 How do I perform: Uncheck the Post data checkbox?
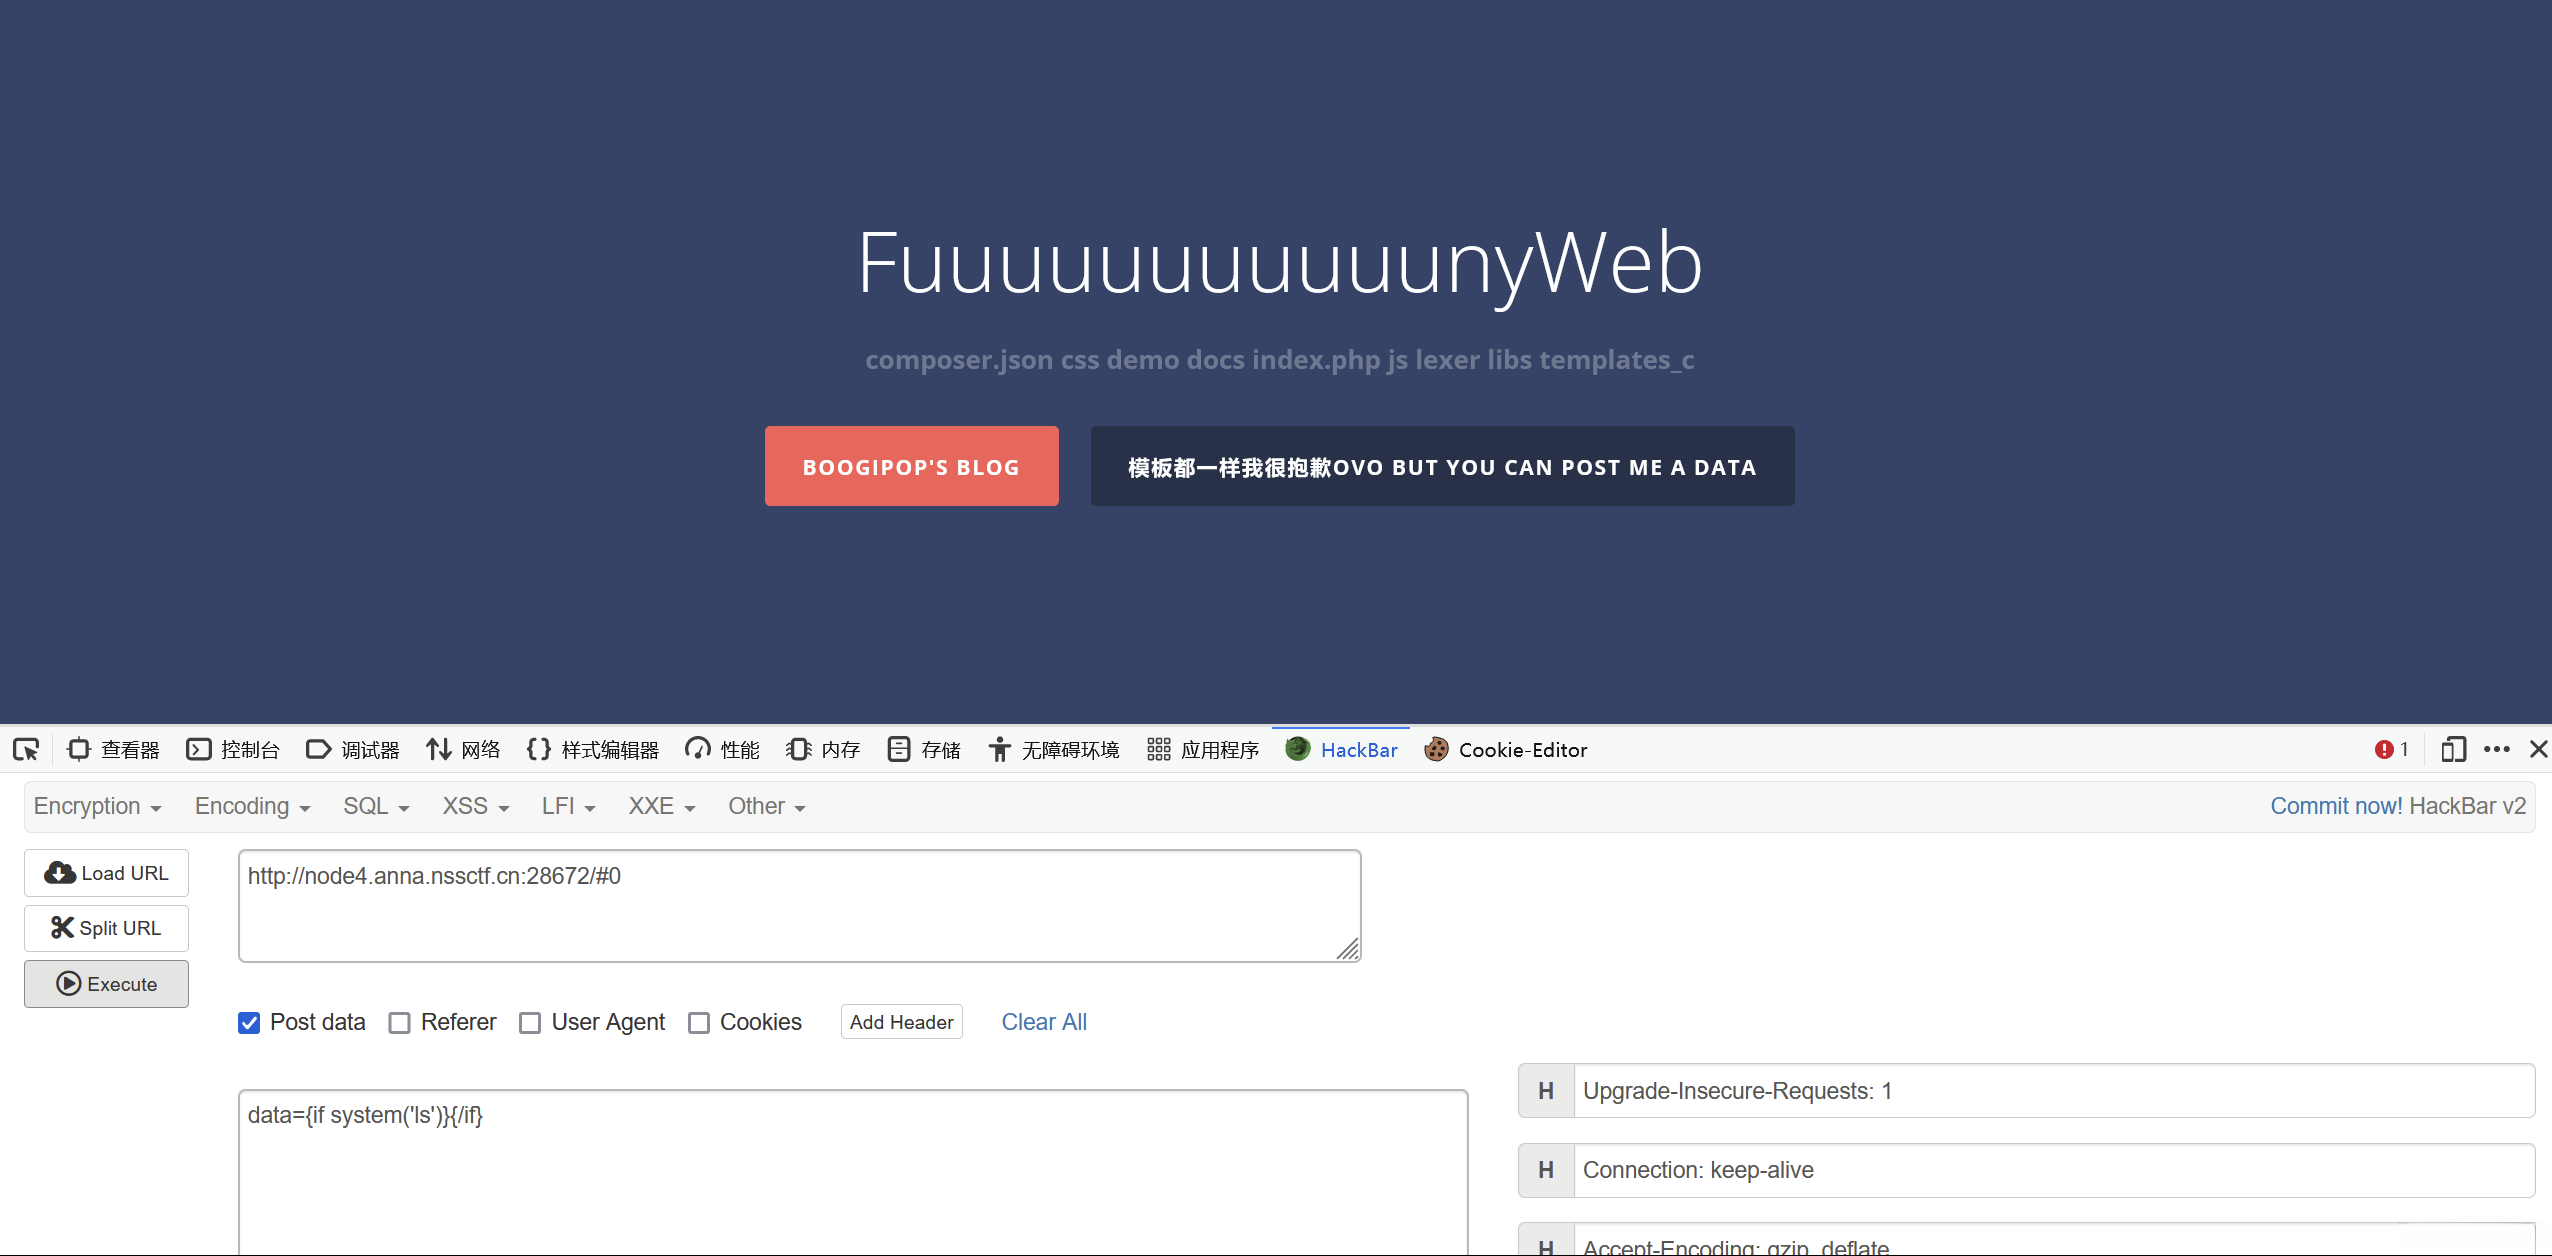coord(249,1022)
